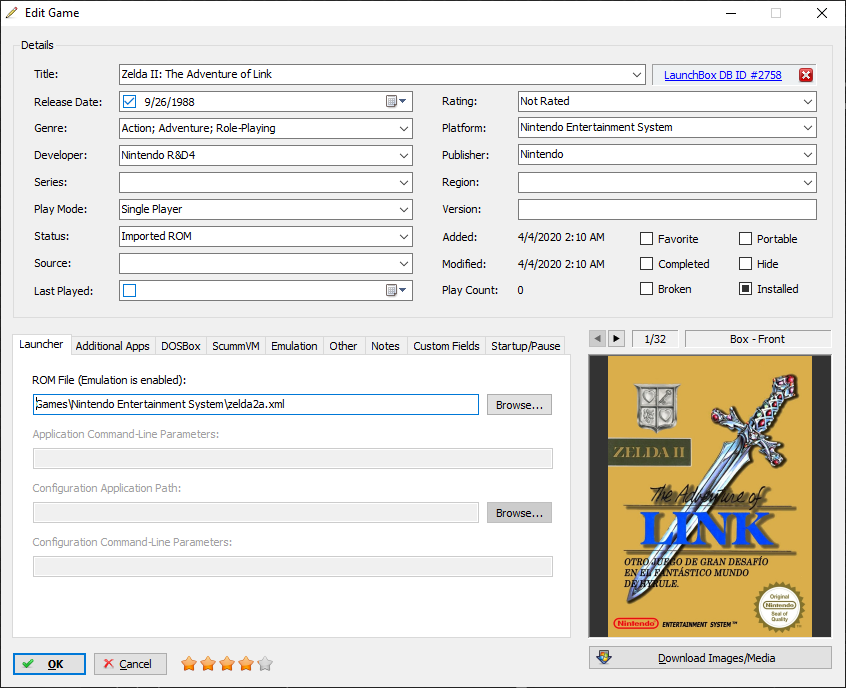This screenshot has height=688, width=846.
Task: Click the ROM File path field
Action: coord(256,404)
